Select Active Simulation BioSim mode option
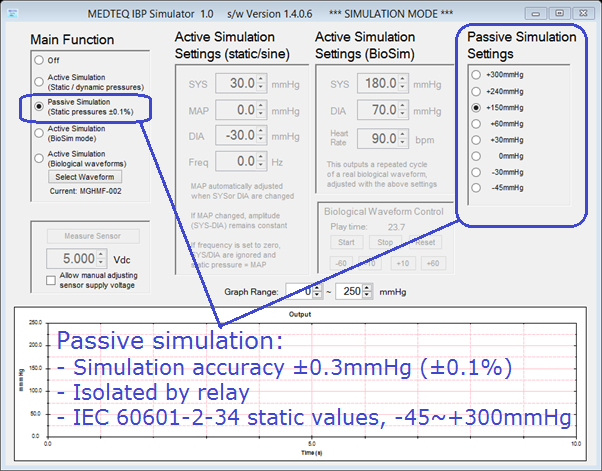Viewport: 602px width, 471px height. [x=39, y=133]
